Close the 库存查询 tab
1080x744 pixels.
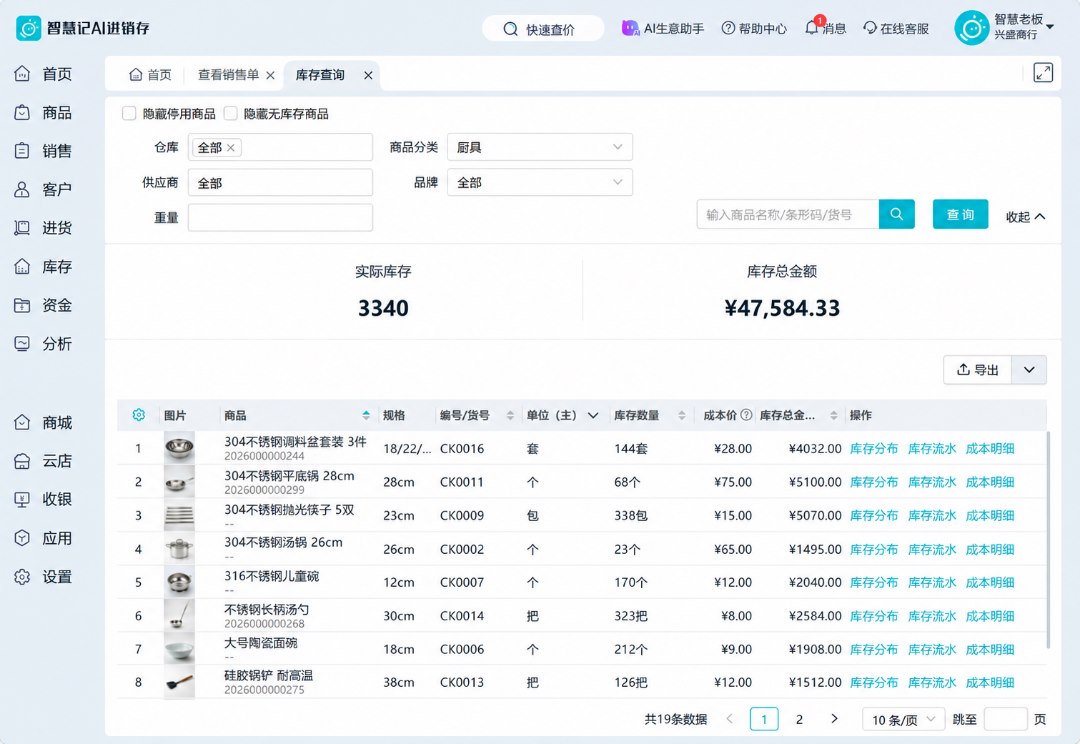click(x=368, y=75)
